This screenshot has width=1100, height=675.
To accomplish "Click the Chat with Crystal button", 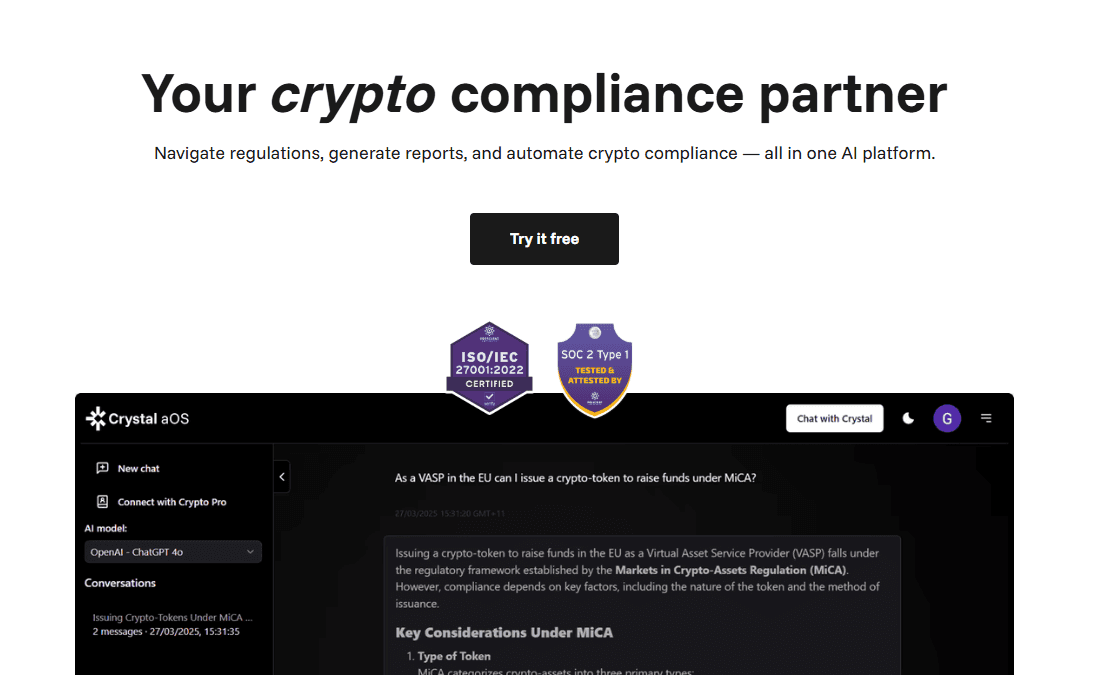I will 835,418.
